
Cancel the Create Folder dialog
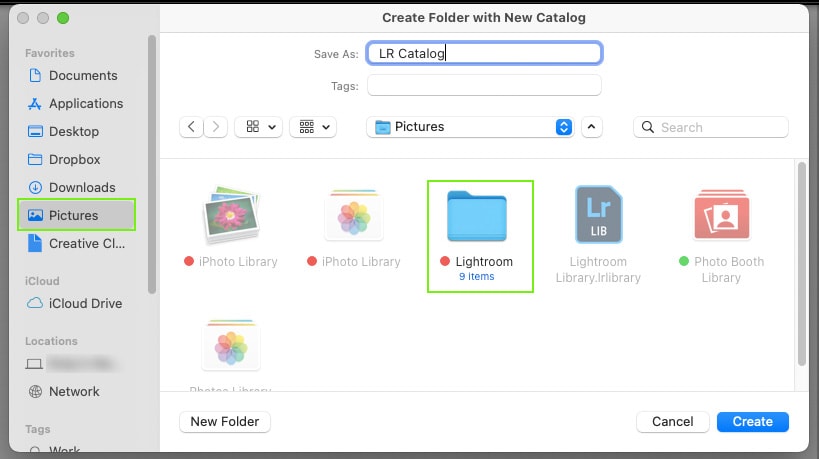click(673, 421)
